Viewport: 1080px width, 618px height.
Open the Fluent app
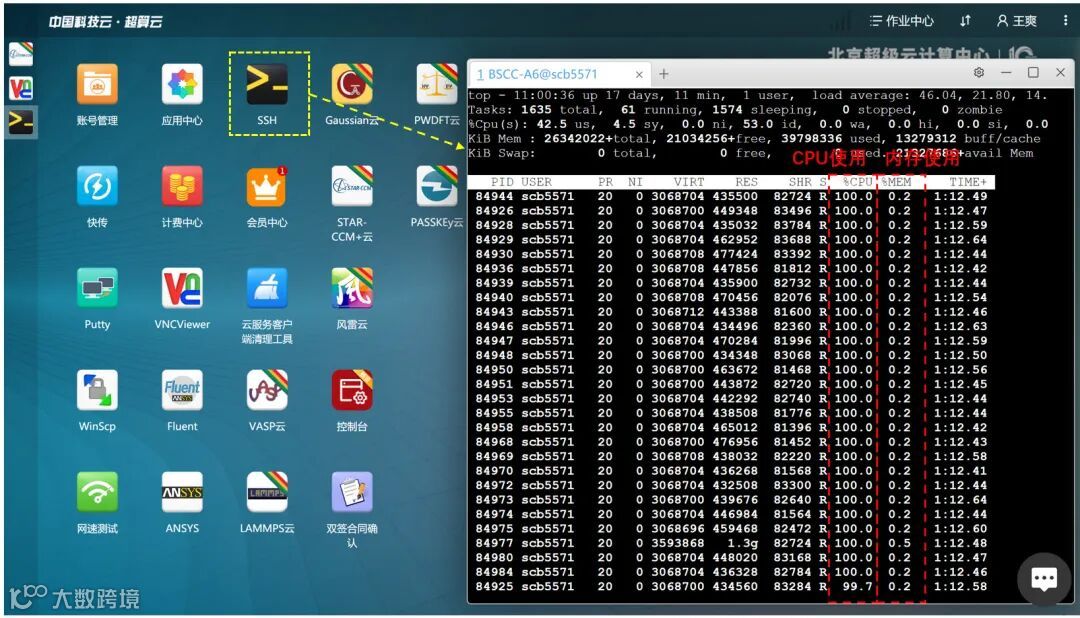182,390
